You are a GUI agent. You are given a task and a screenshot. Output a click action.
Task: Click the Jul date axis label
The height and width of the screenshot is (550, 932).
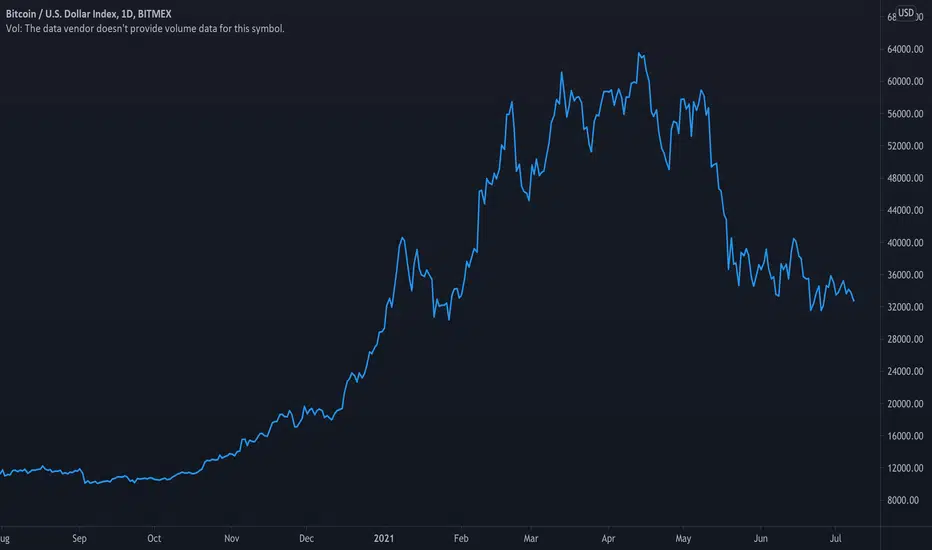(835, 538)
